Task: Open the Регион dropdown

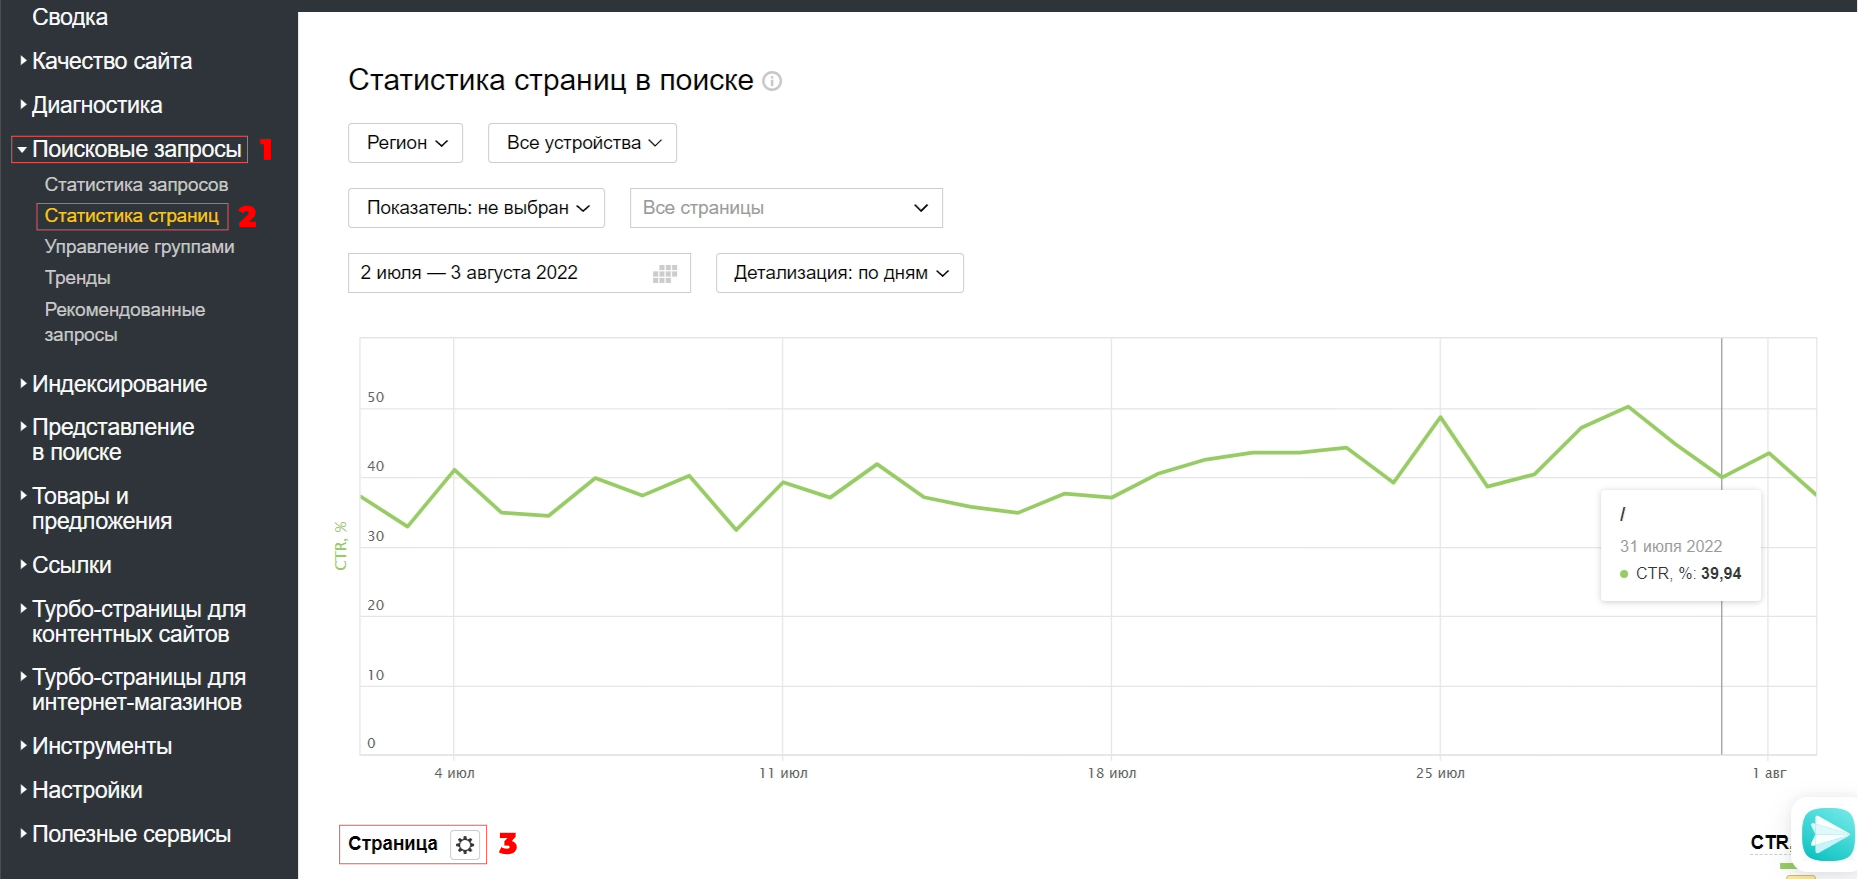Action: tap(405, 143)
